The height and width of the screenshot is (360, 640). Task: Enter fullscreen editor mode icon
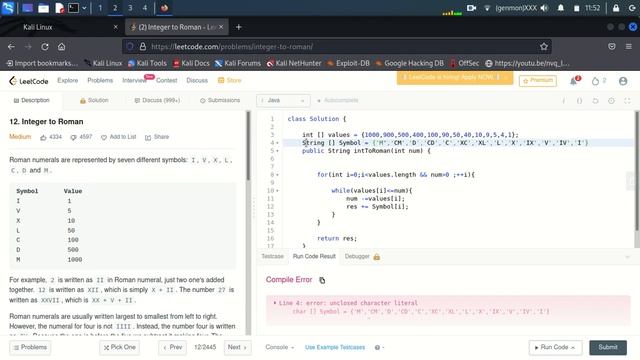(627, 100)
